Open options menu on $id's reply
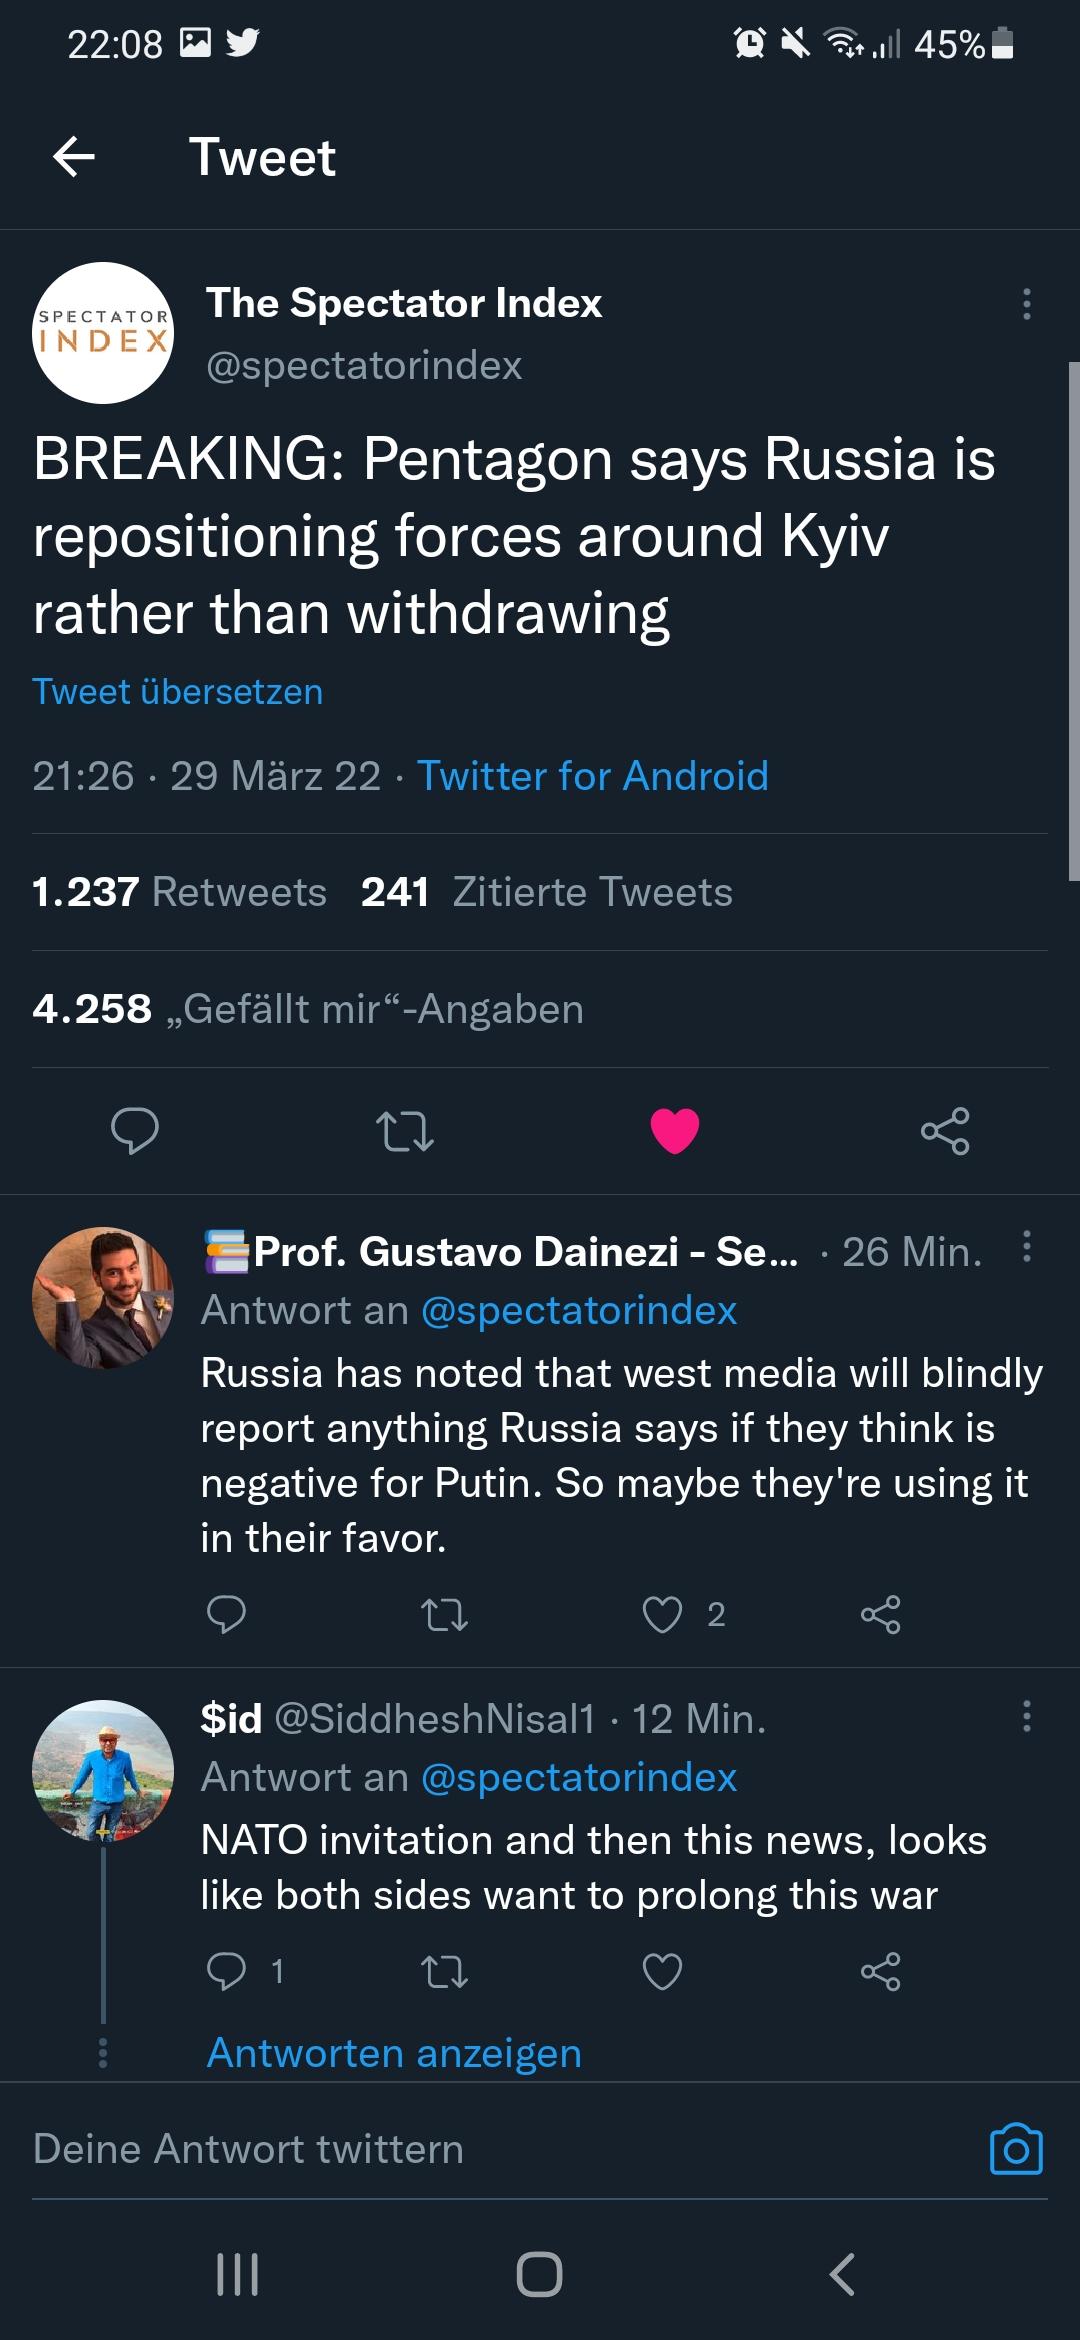This screenshot has width=1080, height=2340. pyautogui.click(x=1026, y=1716)
